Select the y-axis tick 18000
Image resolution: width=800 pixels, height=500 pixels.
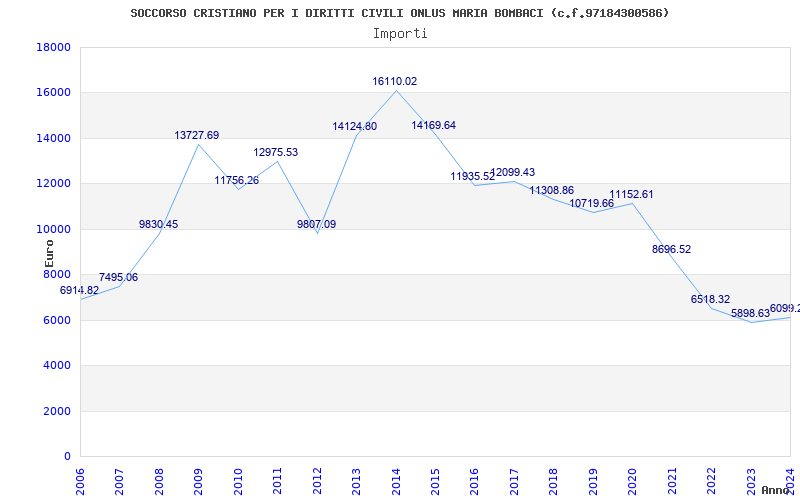click(x=54, y=47)
